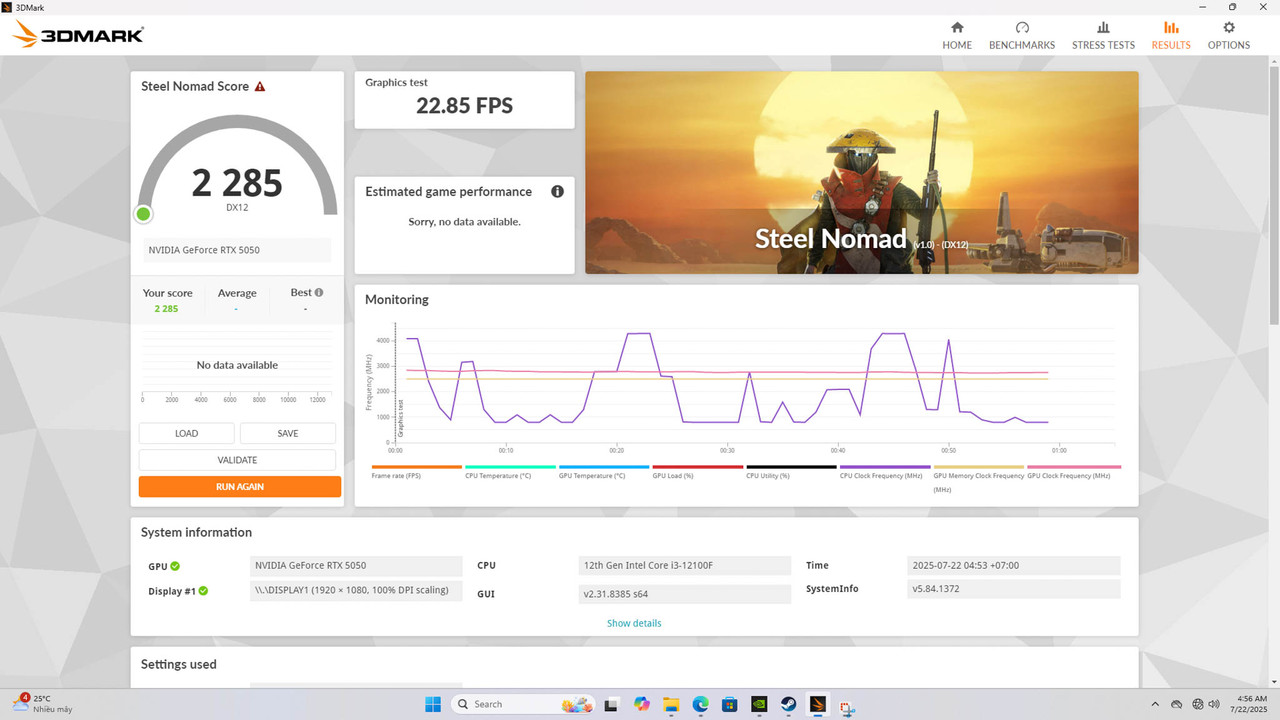Open network settings globe icon
The image size is (1280, 720).
[x=1198, y=704]
